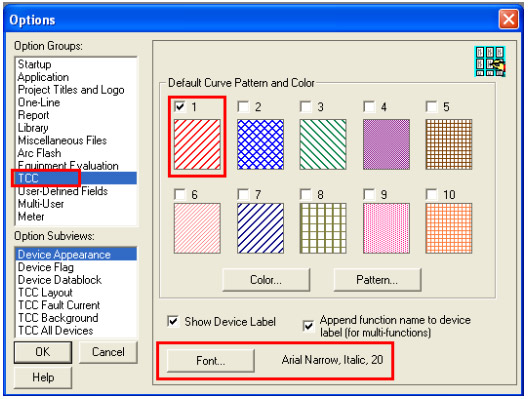Check curve pattern checkbox 9
The image size is (528, 399).
point(369,194)
